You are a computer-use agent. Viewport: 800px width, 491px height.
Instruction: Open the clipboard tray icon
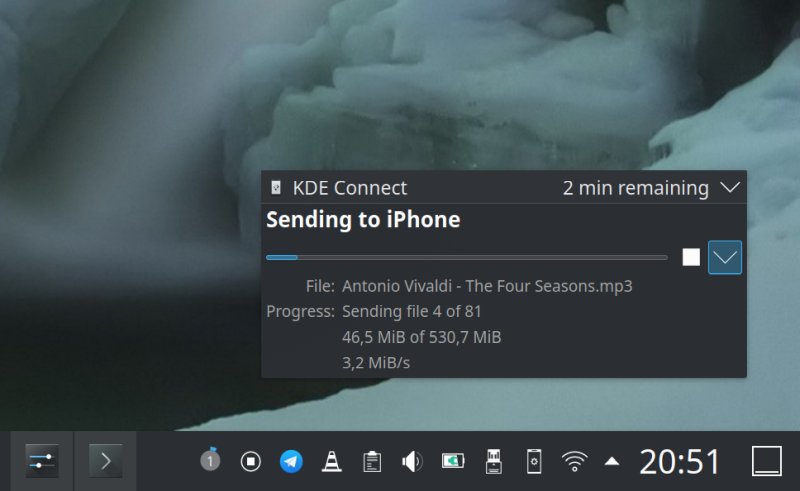click(372, 461)
